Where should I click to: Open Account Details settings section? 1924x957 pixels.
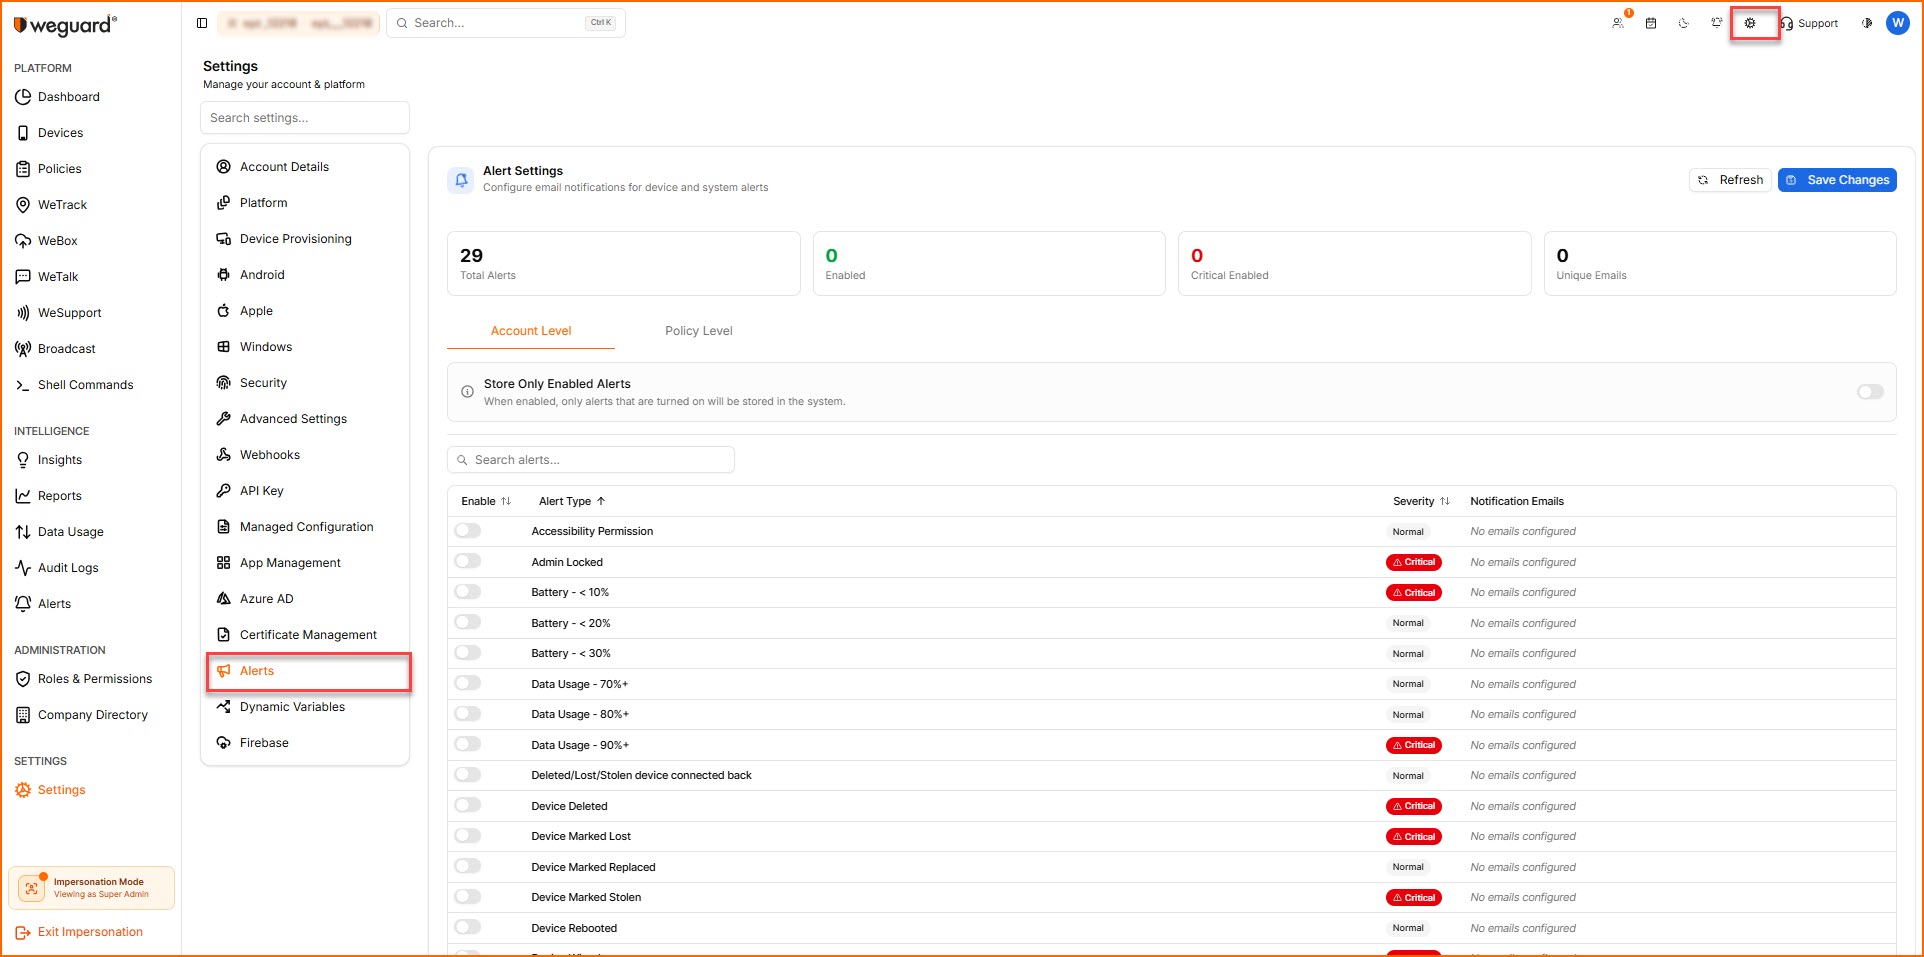point(305,167)
